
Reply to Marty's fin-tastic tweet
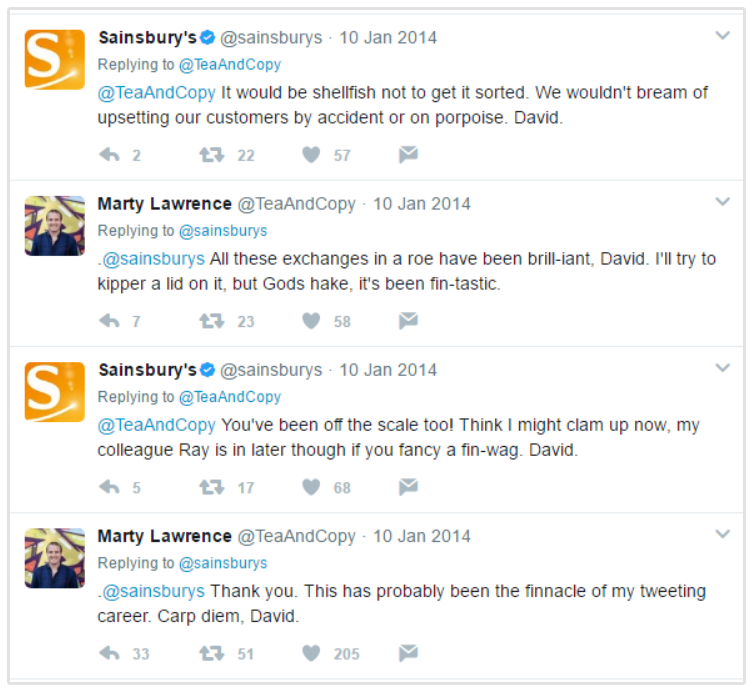click(x=110, y=321)
